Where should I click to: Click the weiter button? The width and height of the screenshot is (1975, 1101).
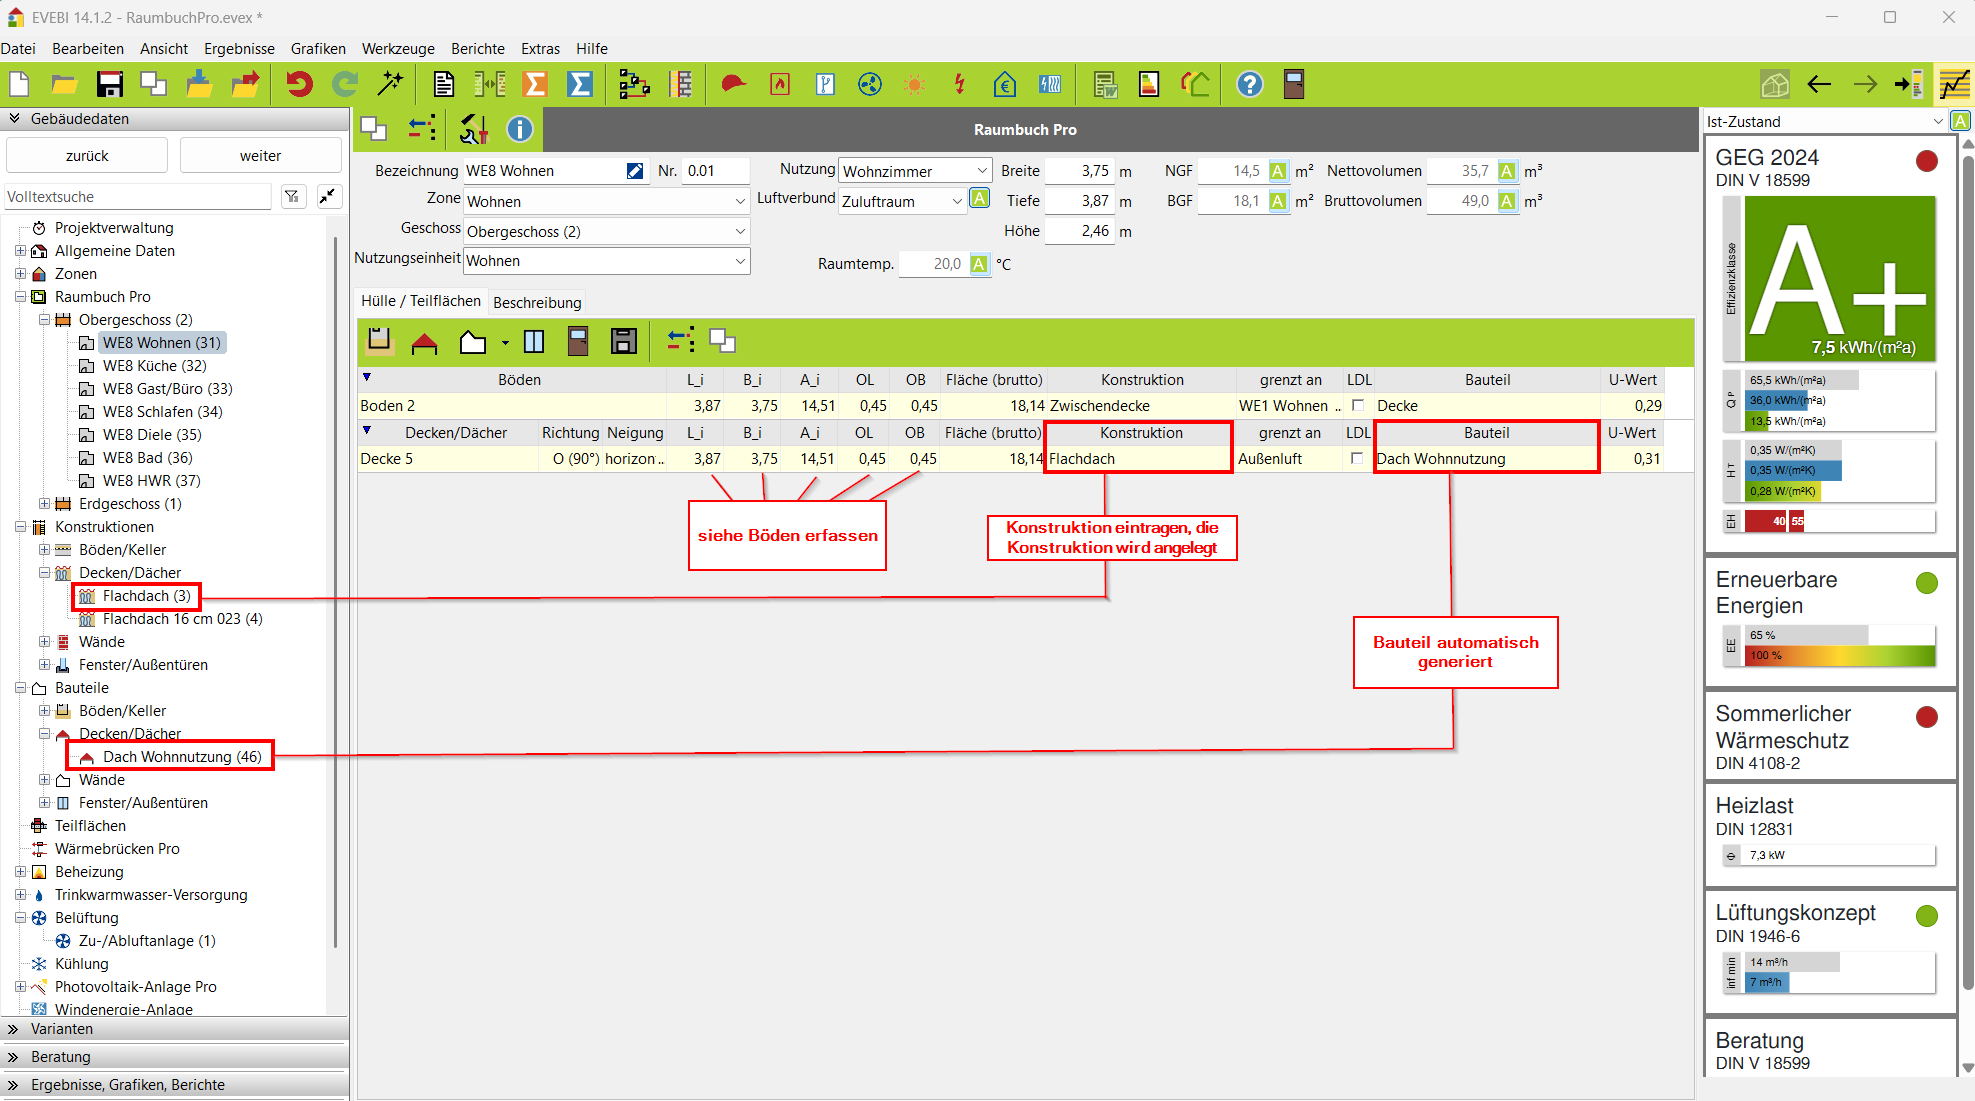tap(260, 156)
